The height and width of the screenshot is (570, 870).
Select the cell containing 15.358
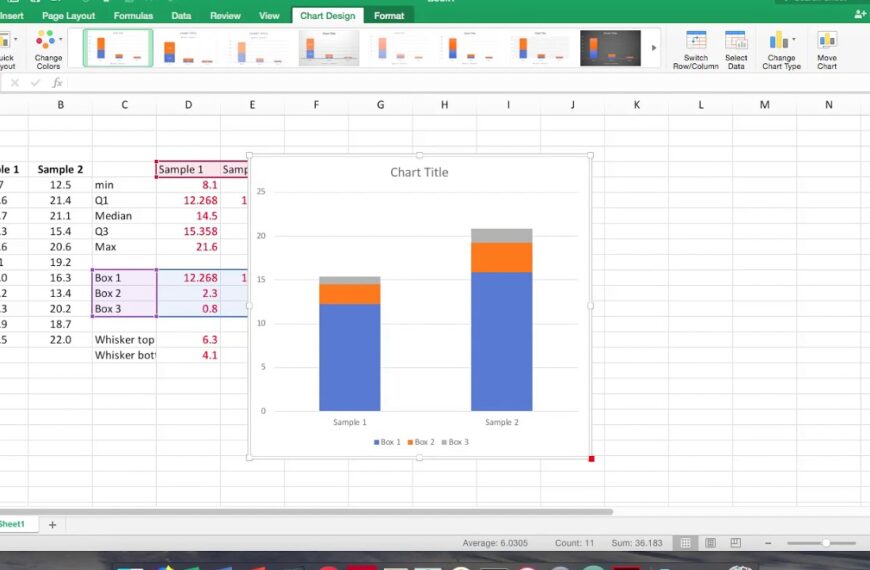(x=188, y=231)
